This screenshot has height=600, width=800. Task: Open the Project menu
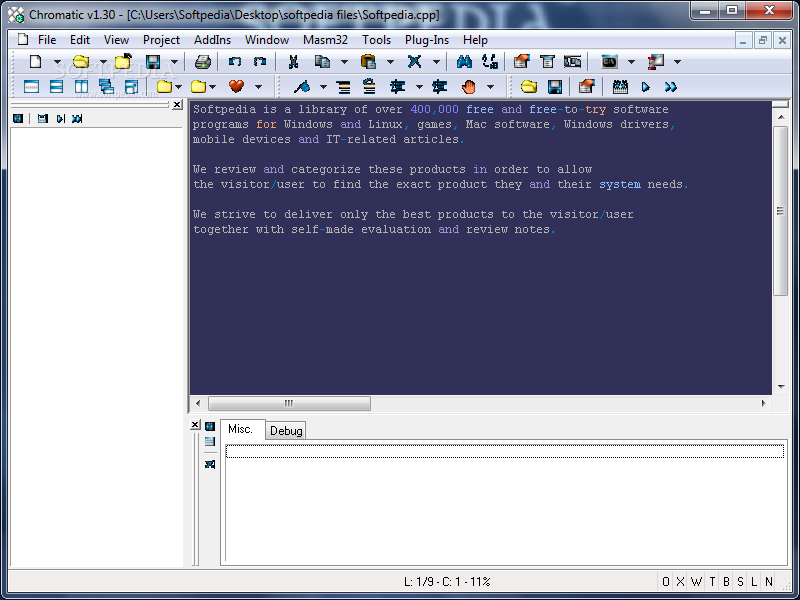161,40
